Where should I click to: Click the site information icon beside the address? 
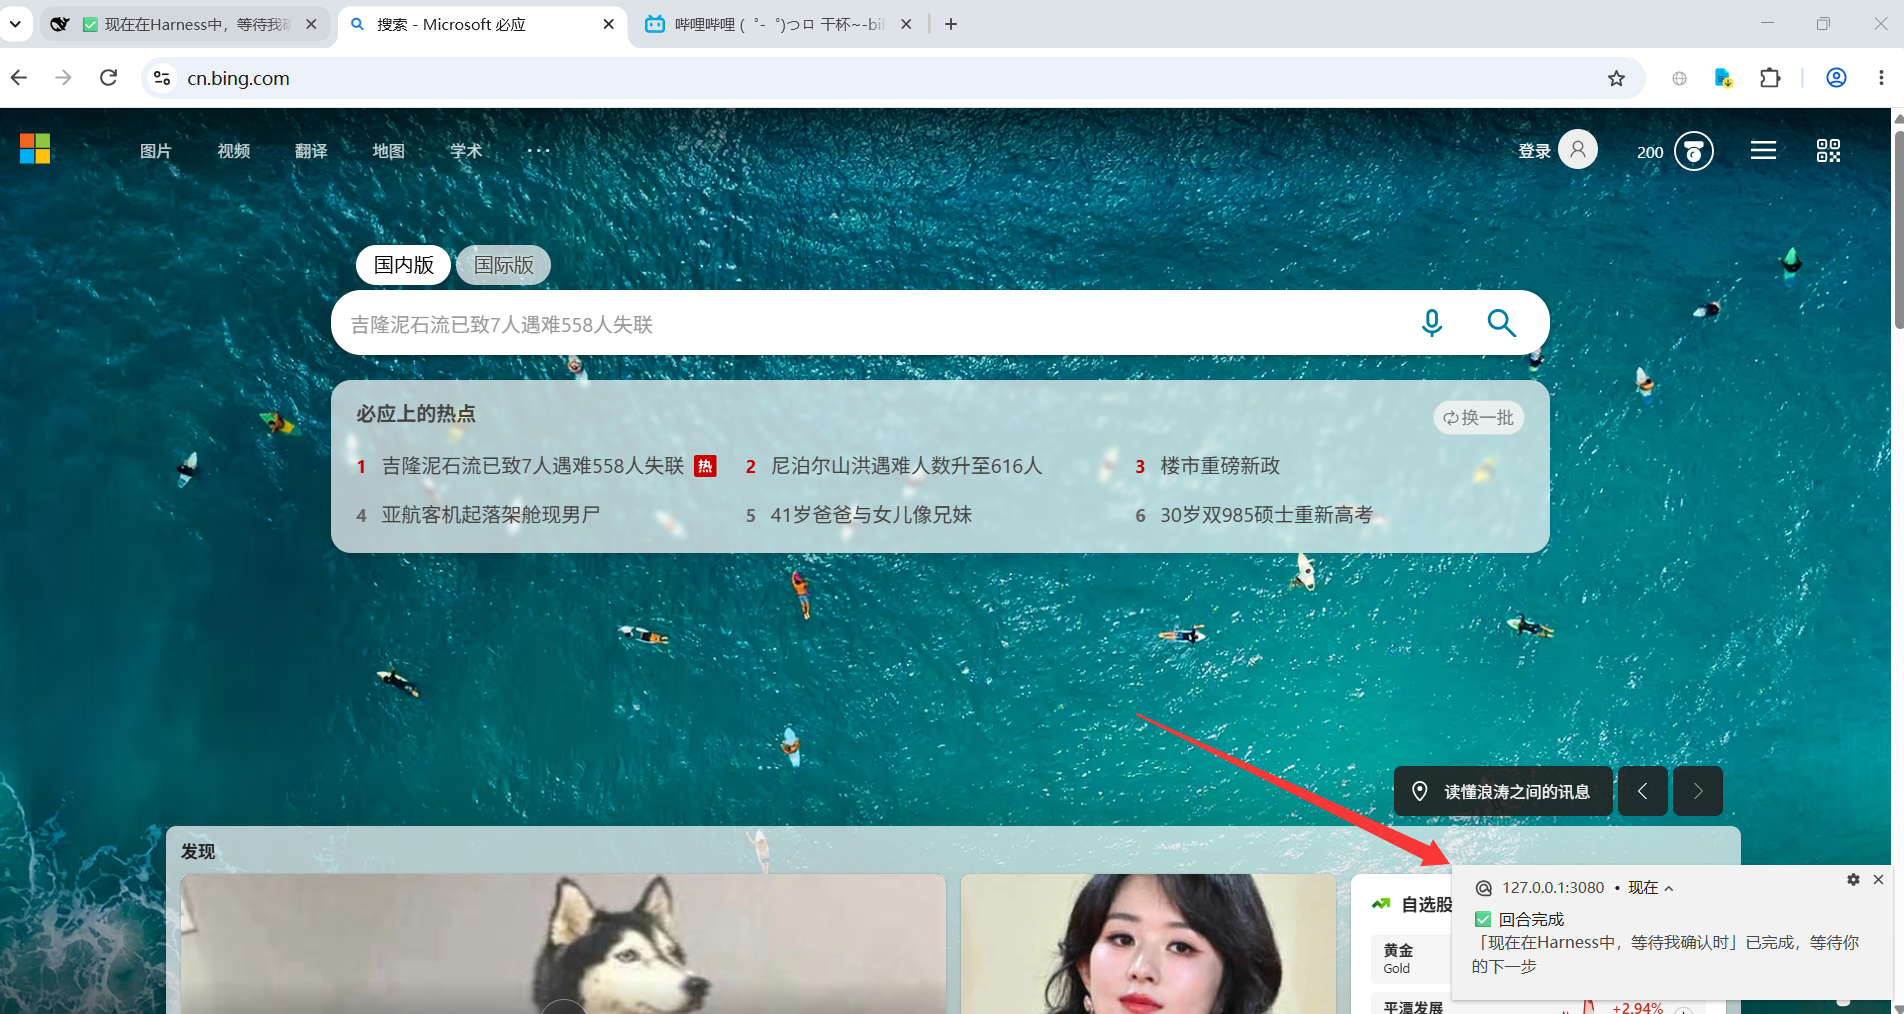pos(162,78)
